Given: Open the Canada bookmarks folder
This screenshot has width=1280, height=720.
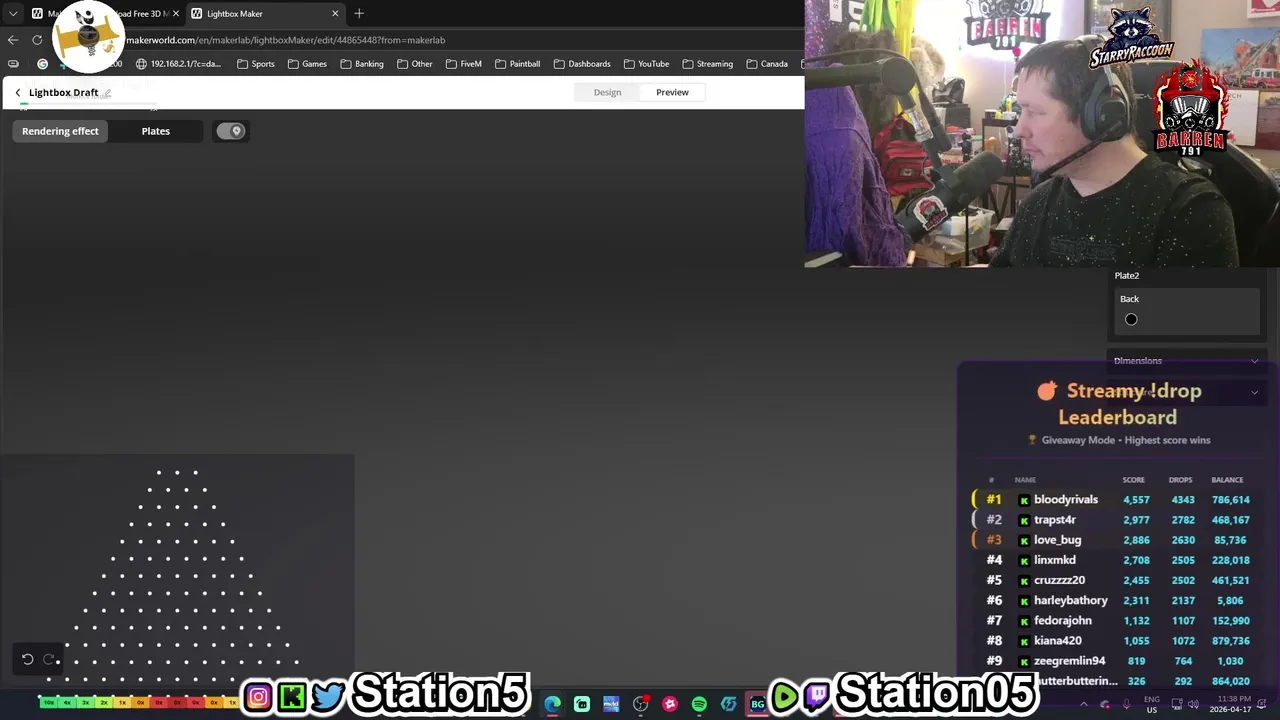Looking at the screenshot, I should coord(767,64).
